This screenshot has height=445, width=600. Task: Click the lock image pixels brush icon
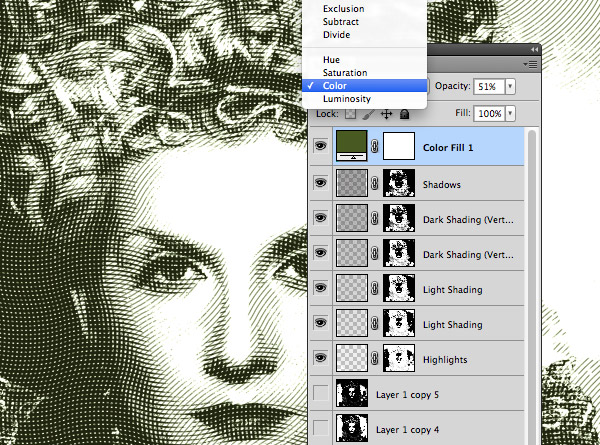(x=369, y=115)
